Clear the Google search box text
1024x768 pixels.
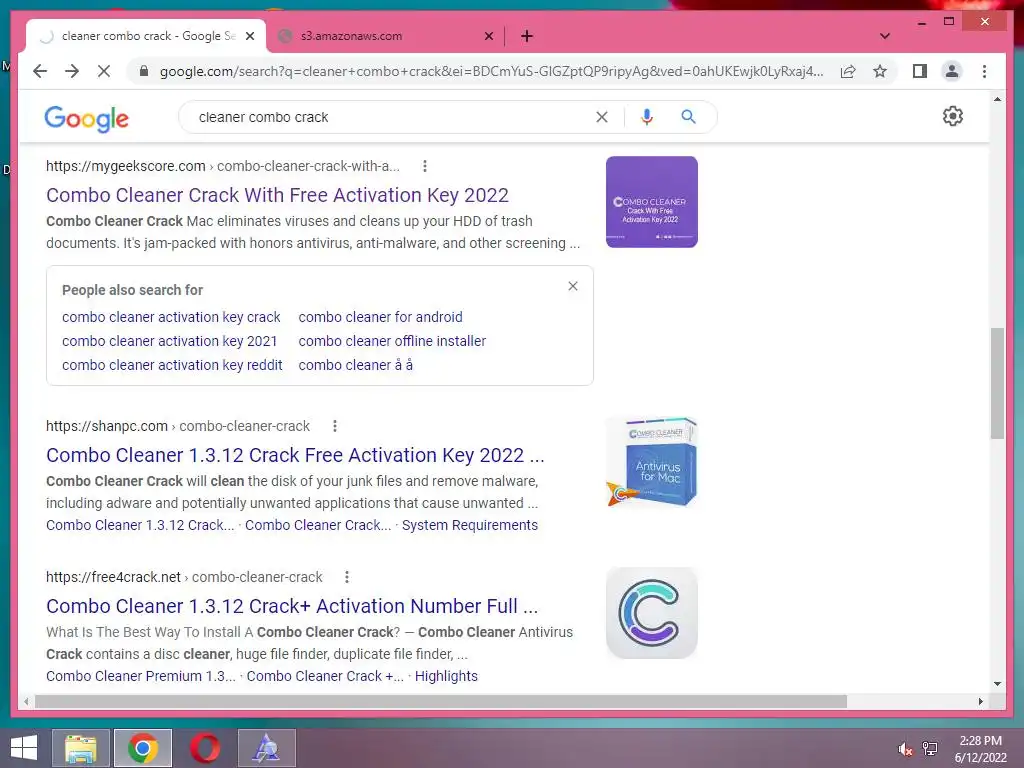601,117
